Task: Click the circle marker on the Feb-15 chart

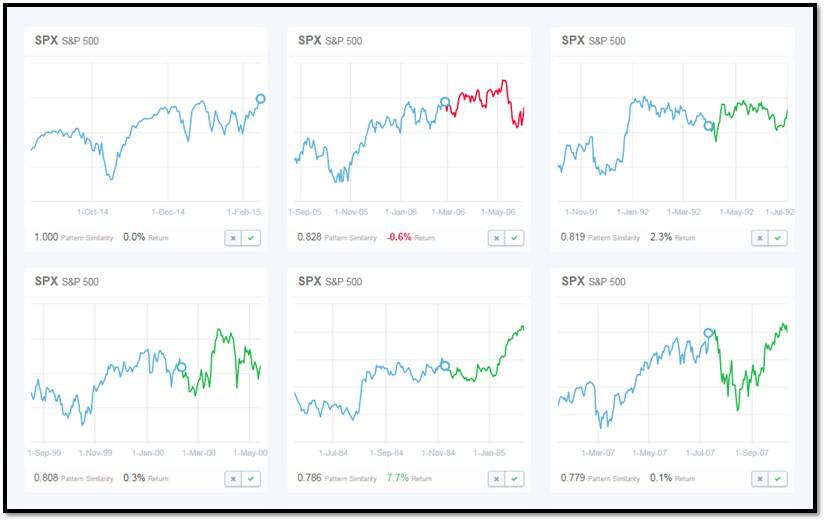Action: tap(261, 98)
